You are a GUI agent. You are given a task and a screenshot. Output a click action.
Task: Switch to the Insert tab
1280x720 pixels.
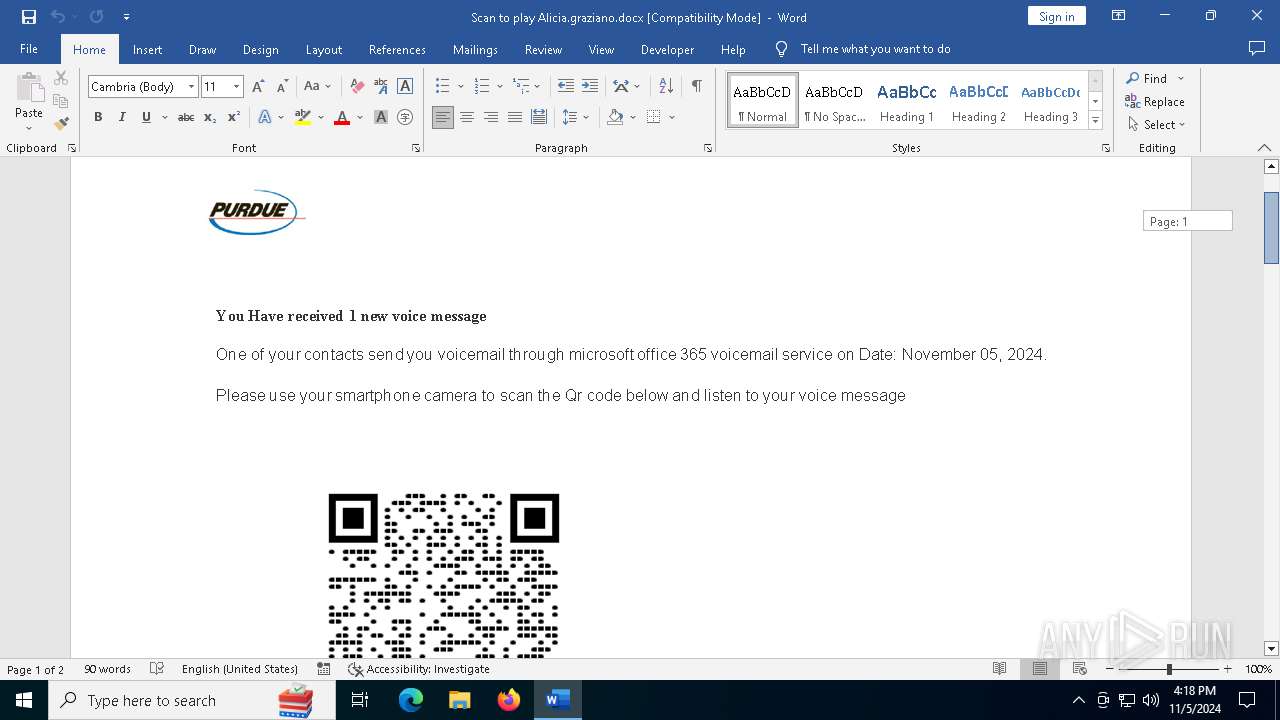pyautogui.click(x=147, y=49)
